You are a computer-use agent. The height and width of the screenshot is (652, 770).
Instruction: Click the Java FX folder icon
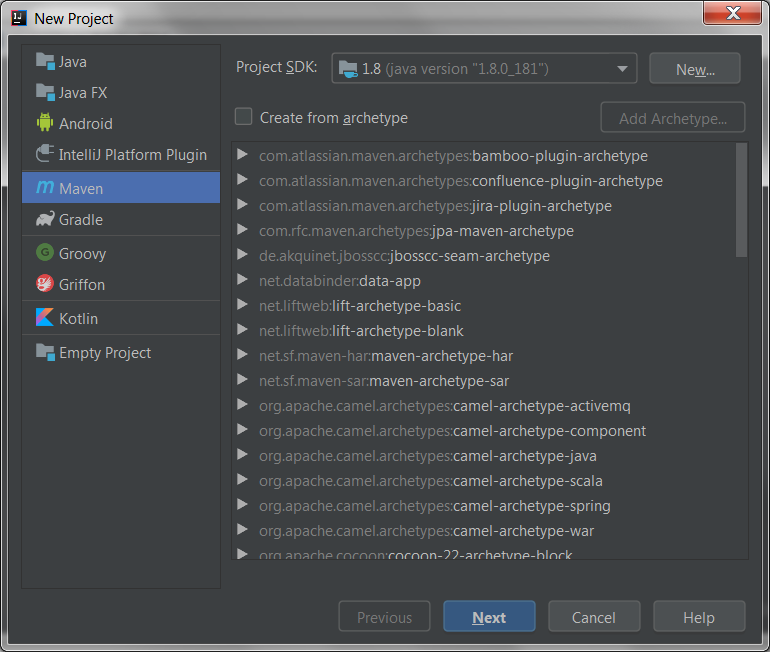45,92
